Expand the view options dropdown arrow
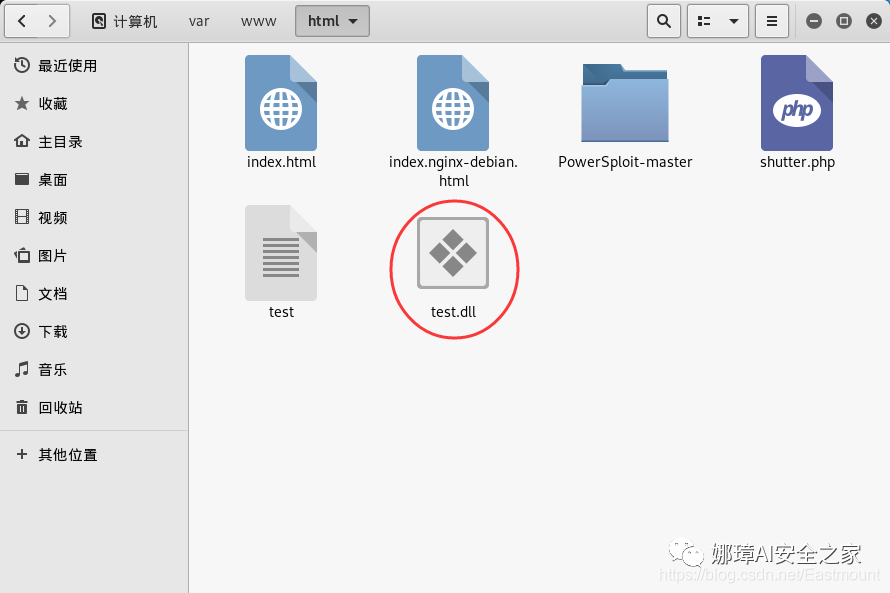 (x=734, y=22)
